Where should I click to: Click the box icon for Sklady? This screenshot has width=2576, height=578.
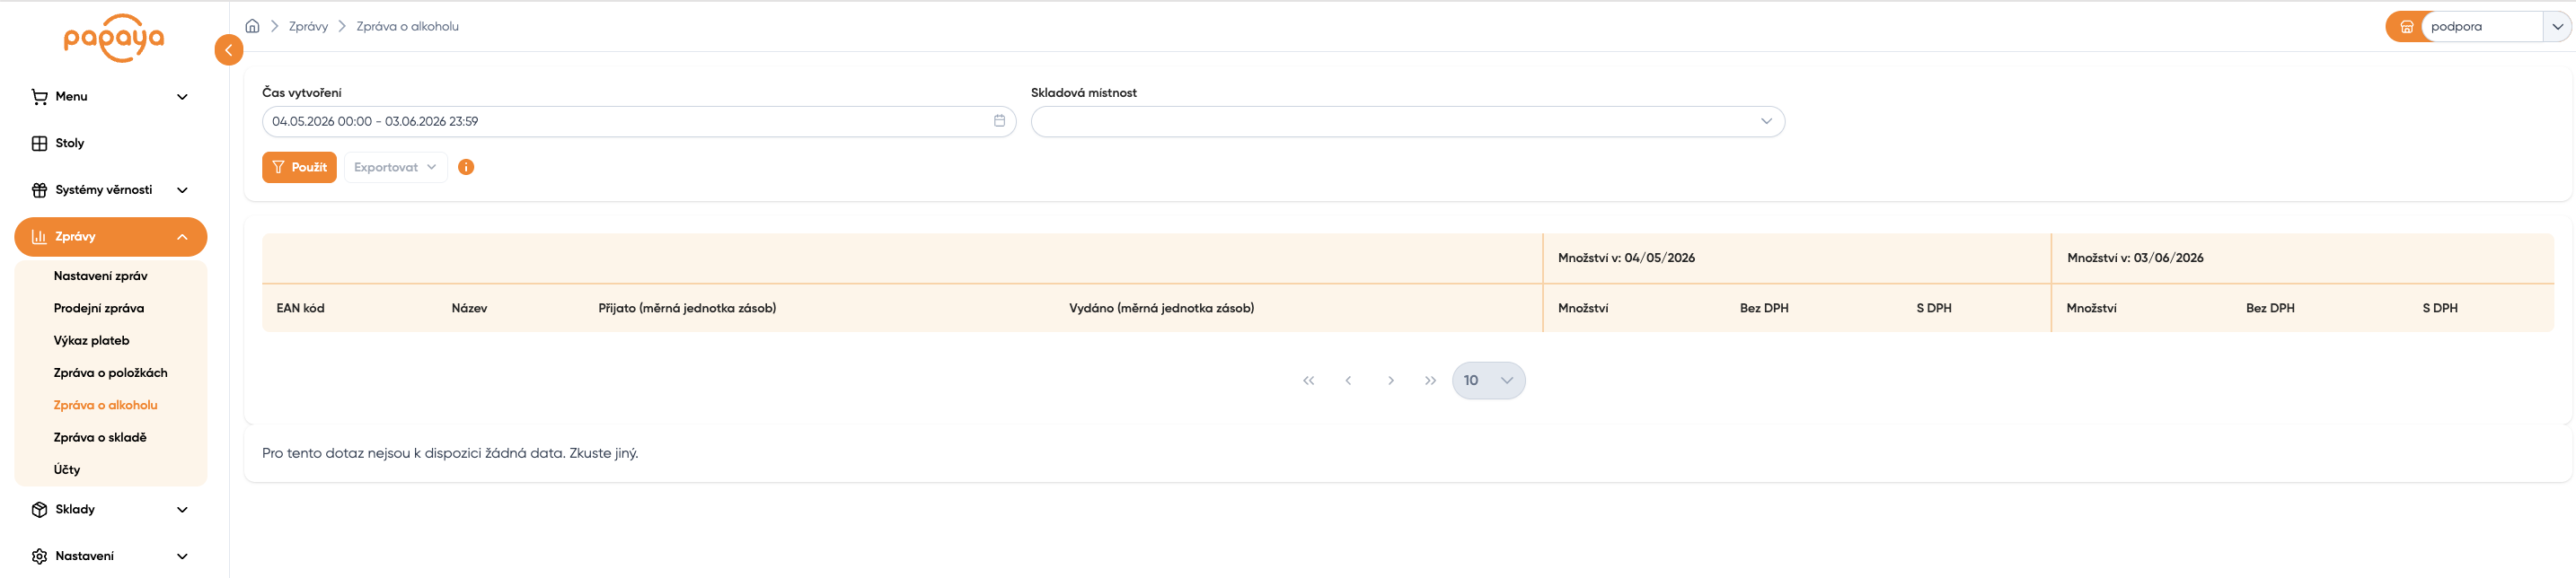point(39,510)
